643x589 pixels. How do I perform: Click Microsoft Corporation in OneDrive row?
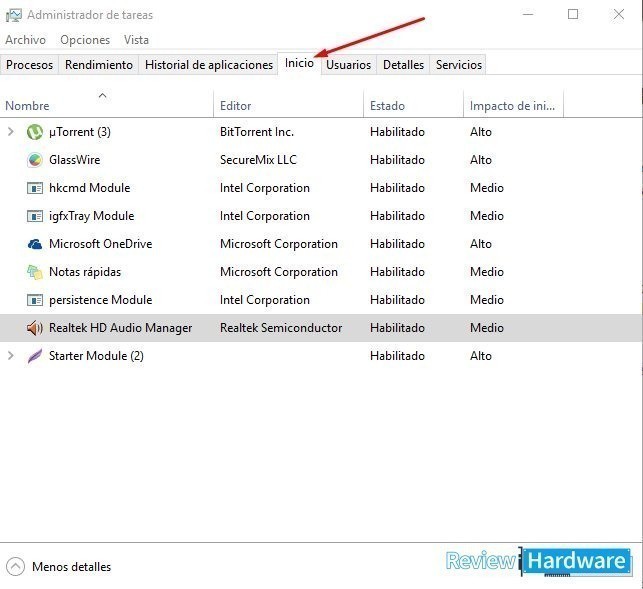(x=279, y=244)
